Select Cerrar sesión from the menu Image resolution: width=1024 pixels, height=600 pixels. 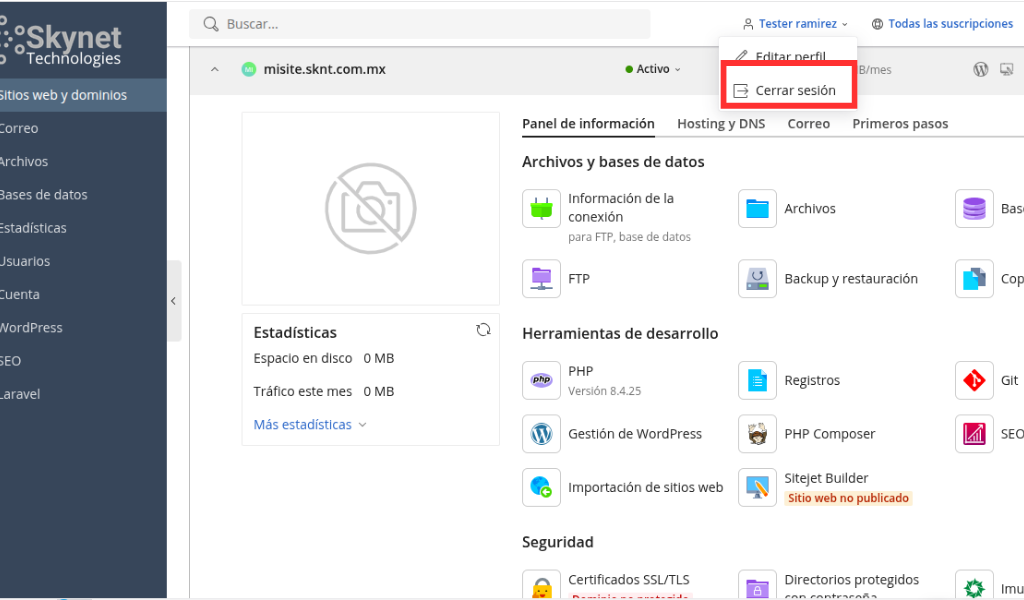tap(788, 91)
